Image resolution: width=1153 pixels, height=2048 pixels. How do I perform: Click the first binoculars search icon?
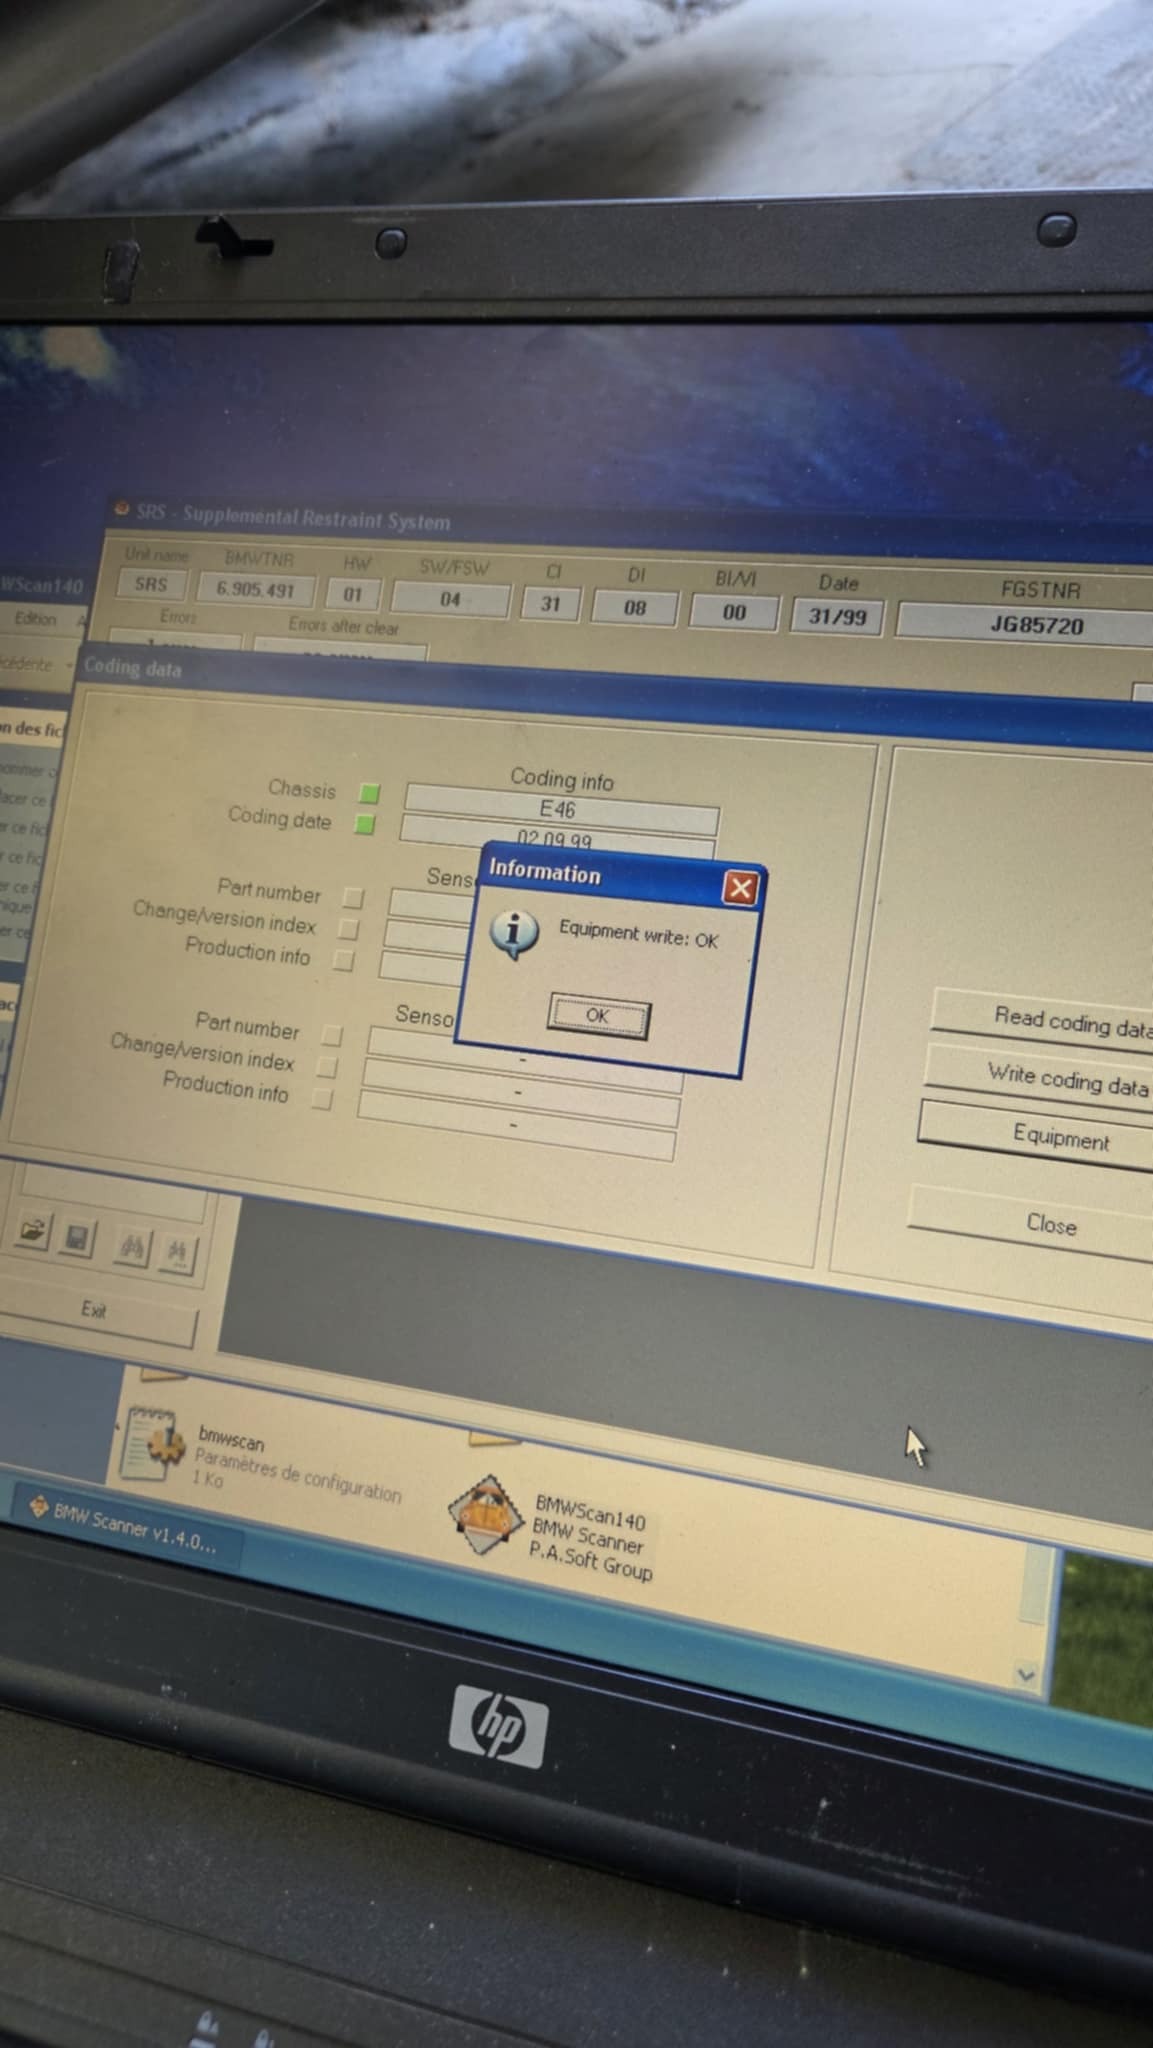pyautogui.click(x=133, y=1247)
